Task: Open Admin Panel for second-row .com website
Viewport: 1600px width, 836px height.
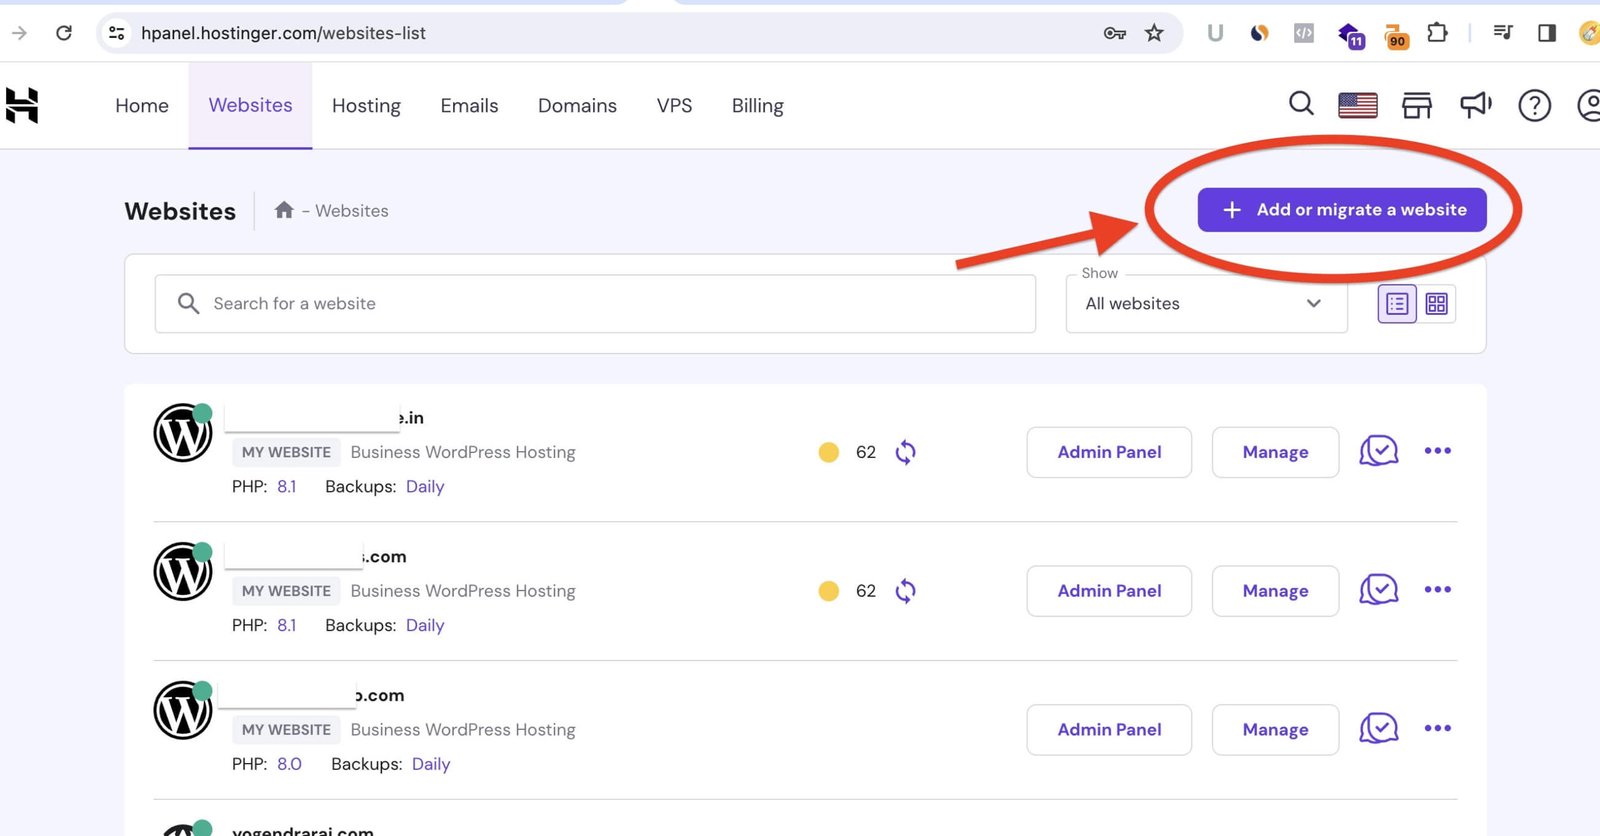Action: (1109, 591)
